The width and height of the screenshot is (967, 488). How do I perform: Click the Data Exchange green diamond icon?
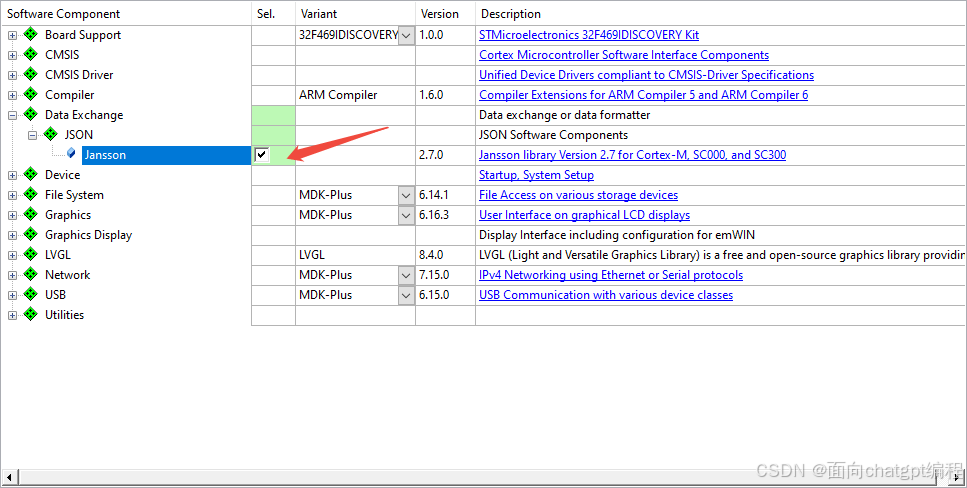[x=30, y=114]
